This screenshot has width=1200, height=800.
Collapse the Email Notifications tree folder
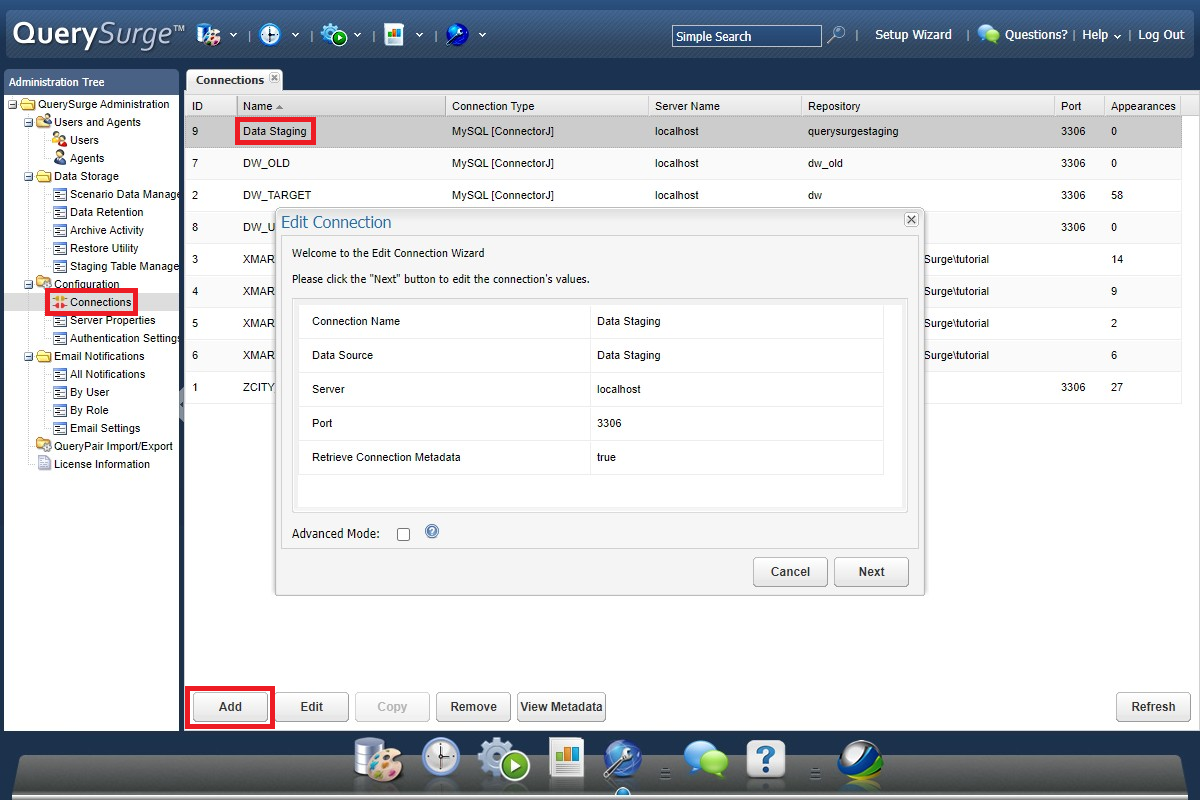point(30,356)
